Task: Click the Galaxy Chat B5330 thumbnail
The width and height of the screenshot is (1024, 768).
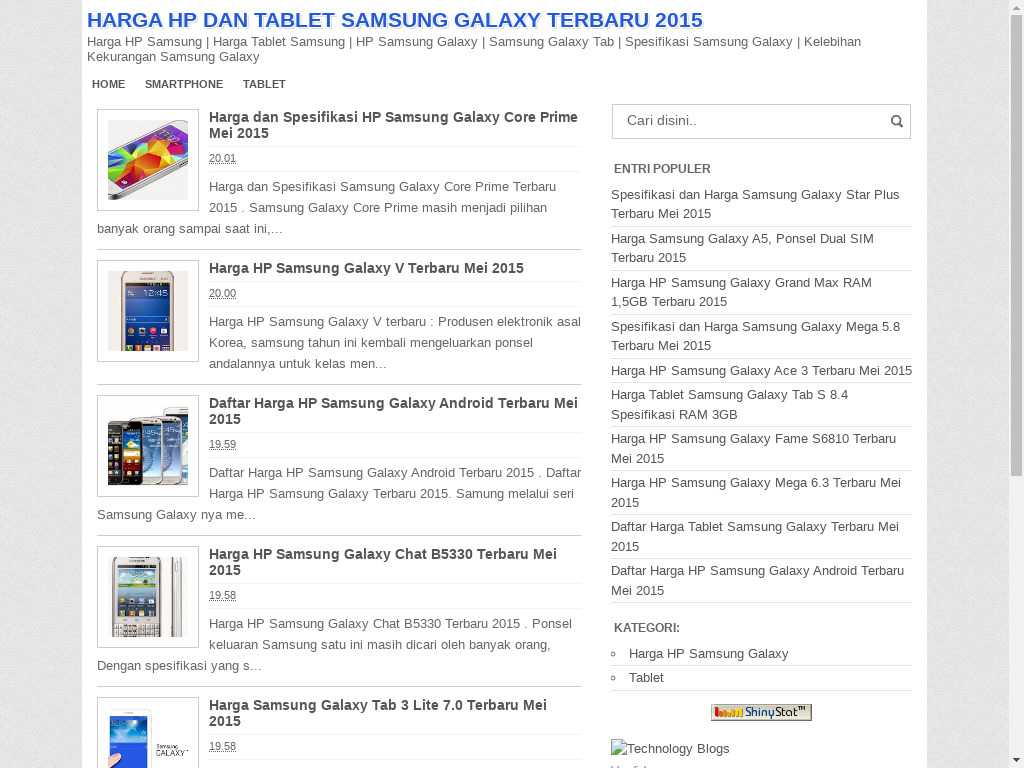Action: (148, 597)
